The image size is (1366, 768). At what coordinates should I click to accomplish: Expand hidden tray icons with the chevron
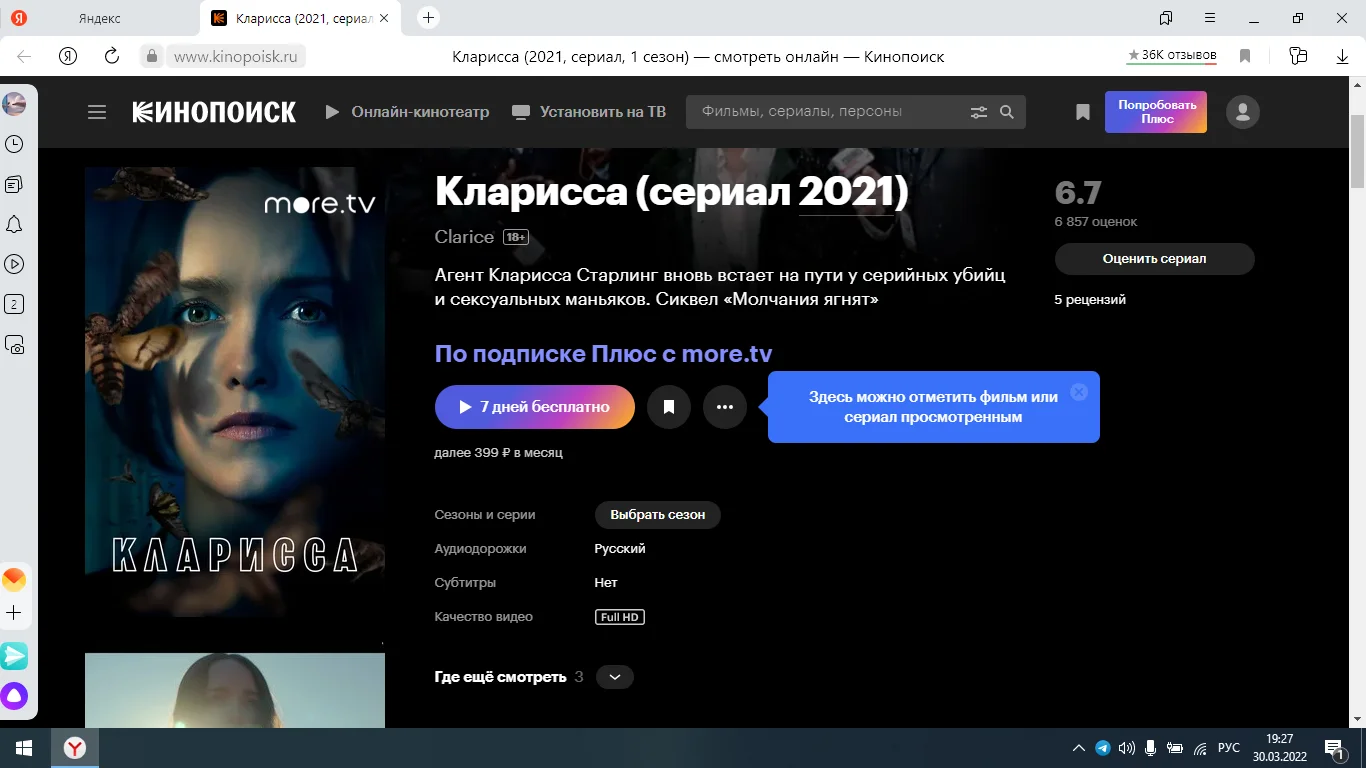click(1078, 747)
